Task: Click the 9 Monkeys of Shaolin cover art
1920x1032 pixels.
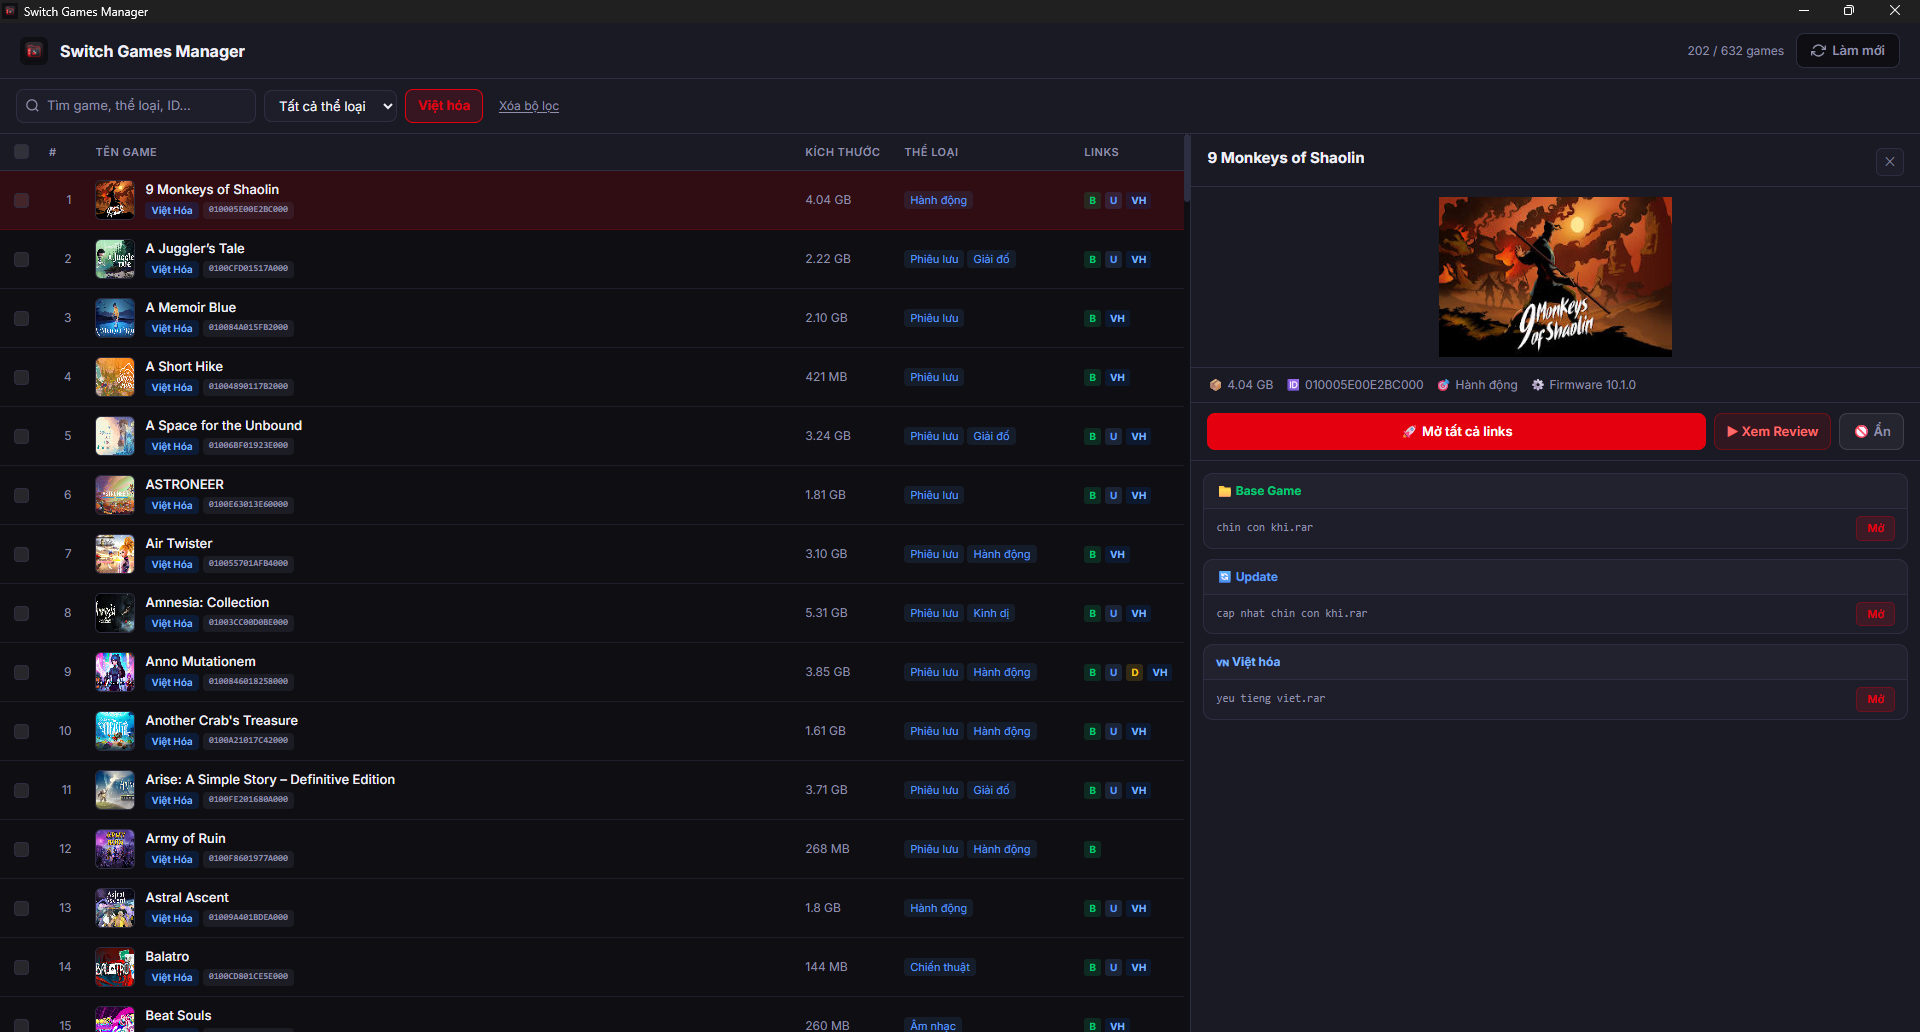Action: point(1555,277)
